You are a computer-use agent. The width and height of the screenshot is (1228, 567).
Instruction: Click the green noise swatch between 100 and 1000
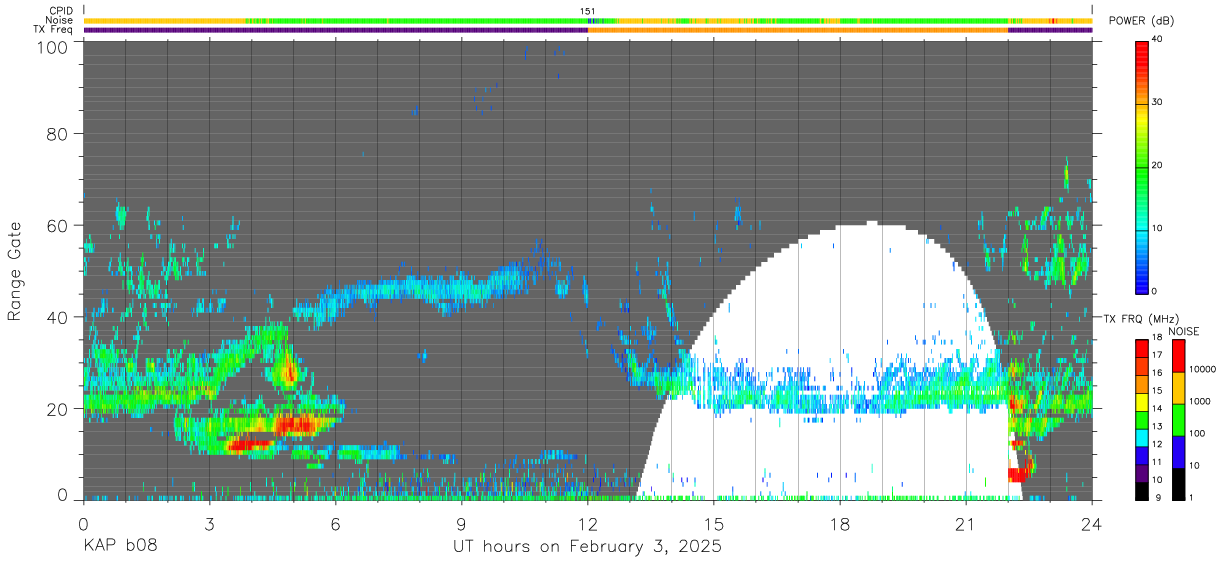pyautogui.click(x=1177, y=419)
